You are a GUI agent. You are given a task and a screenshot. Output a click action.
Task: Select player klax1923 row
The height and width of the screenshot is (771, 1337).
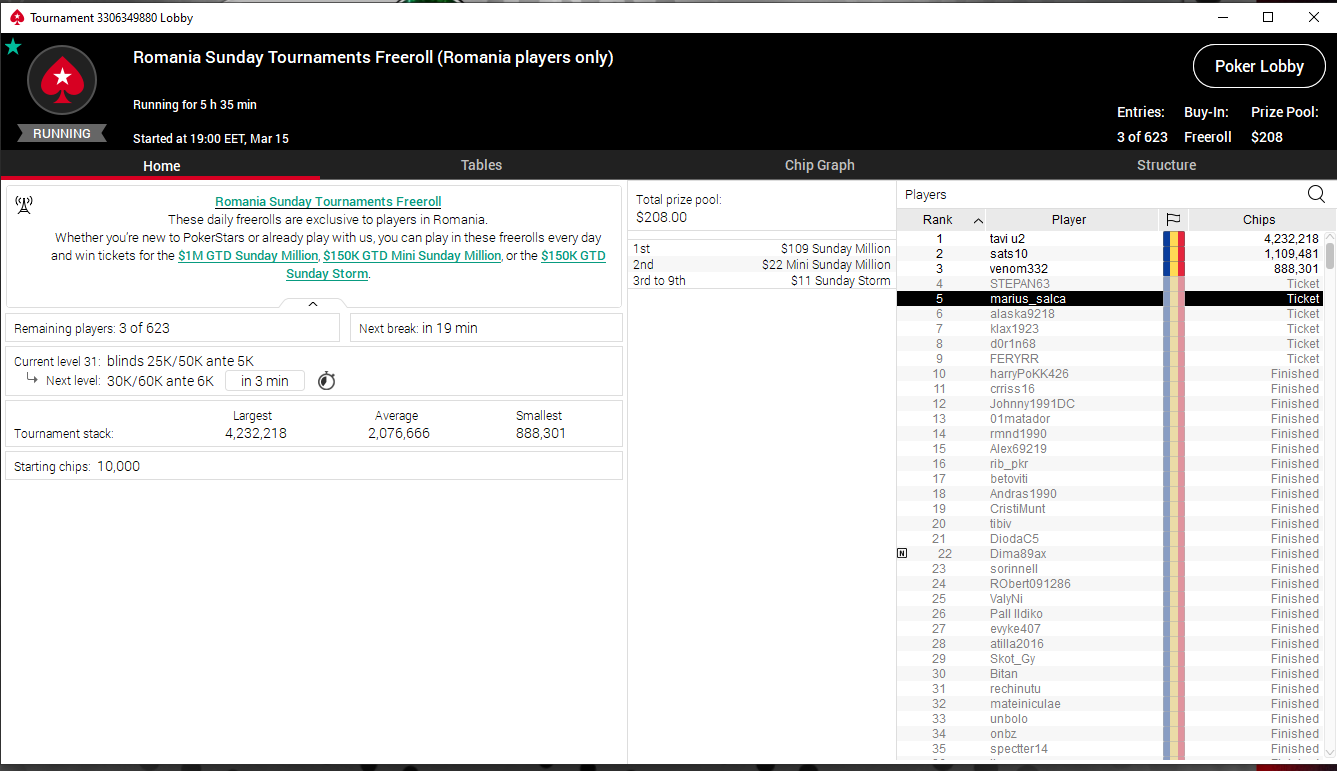(x=1110, y=329)
